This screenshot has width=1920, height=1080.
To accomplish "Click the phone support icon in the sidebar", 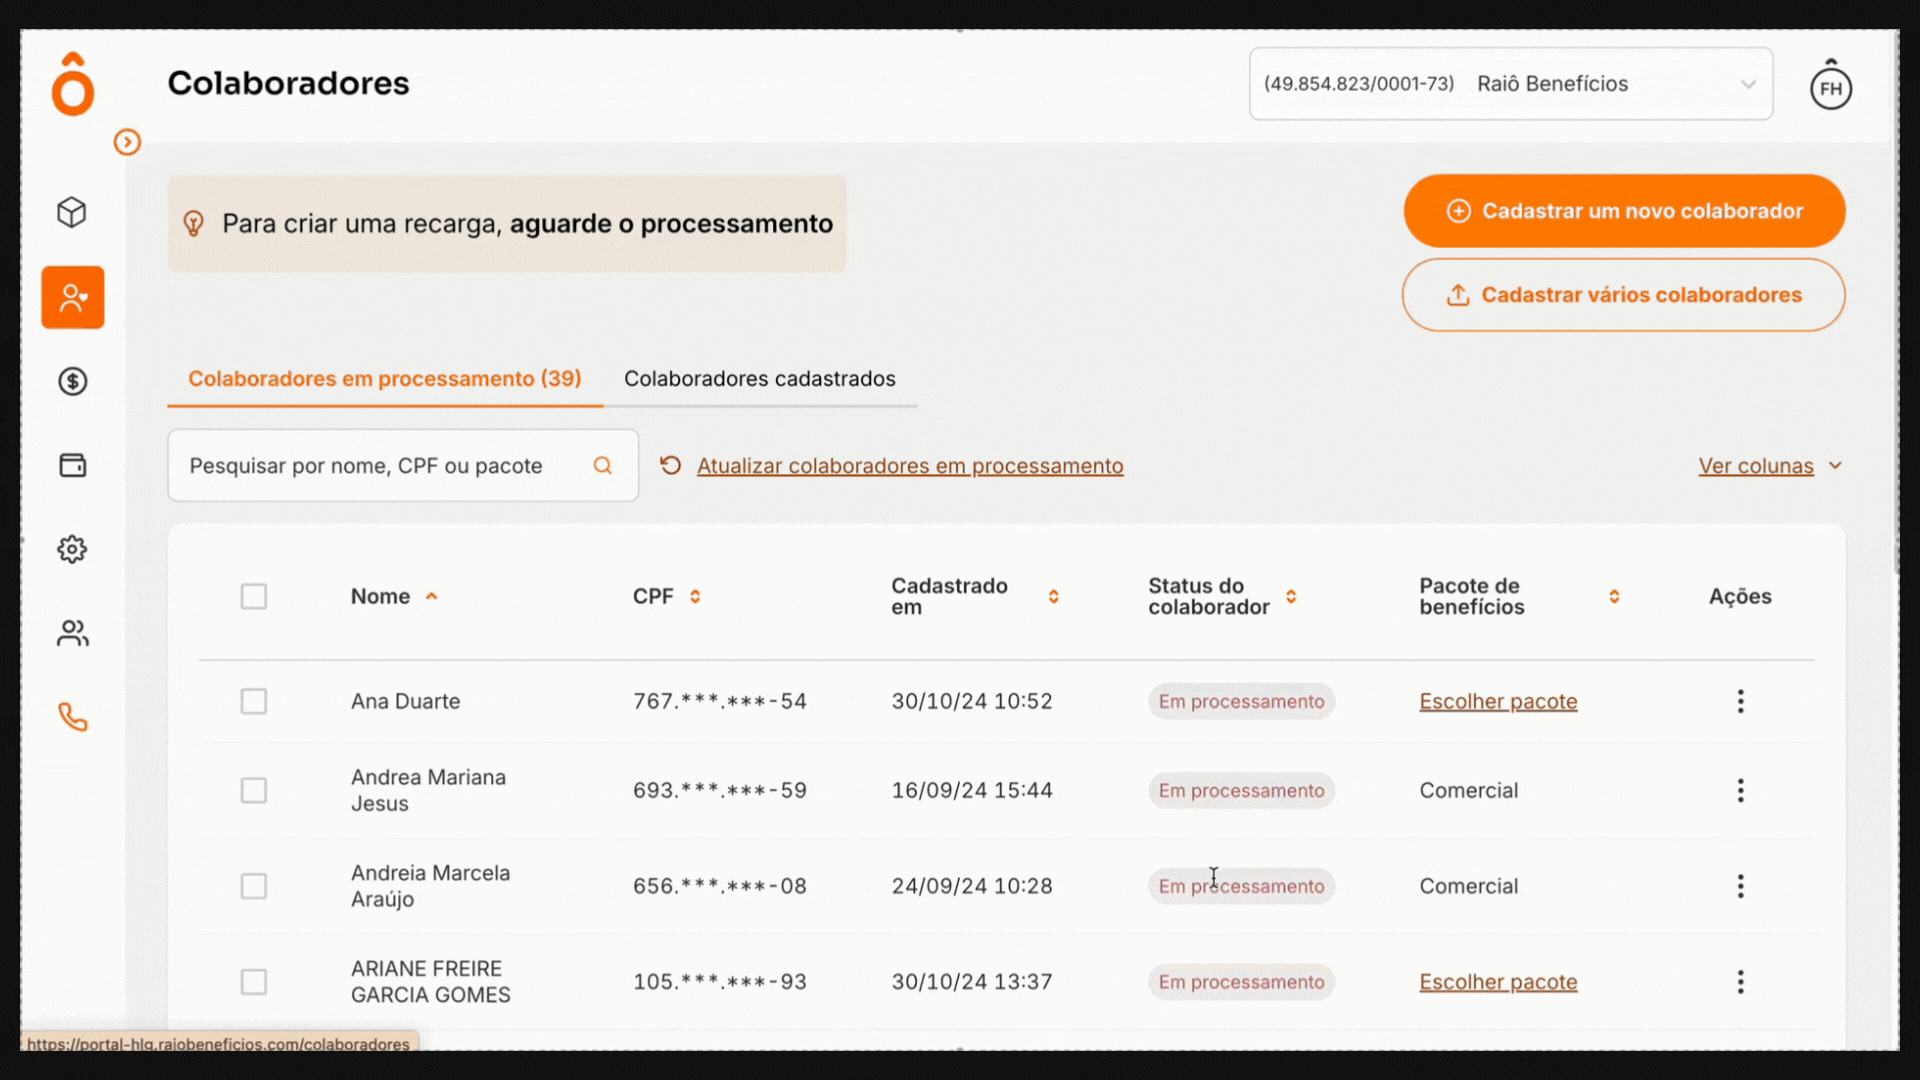I will [72, 717].
